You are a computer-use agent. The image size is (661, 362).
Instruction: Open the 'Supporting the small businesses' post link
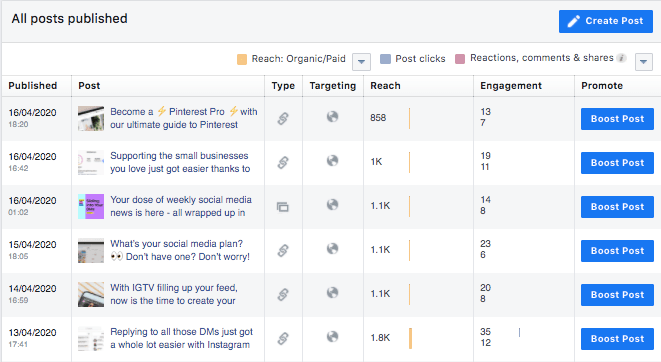(180, 162)
